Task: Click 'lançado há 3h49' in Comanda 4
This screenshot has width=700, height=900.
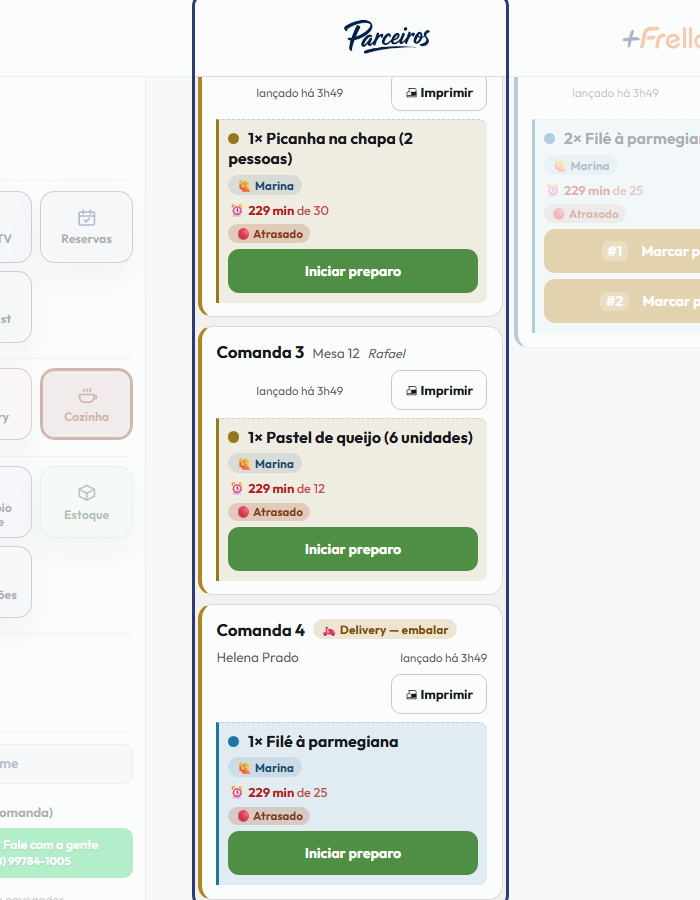Action: click(x=444, y=658)
